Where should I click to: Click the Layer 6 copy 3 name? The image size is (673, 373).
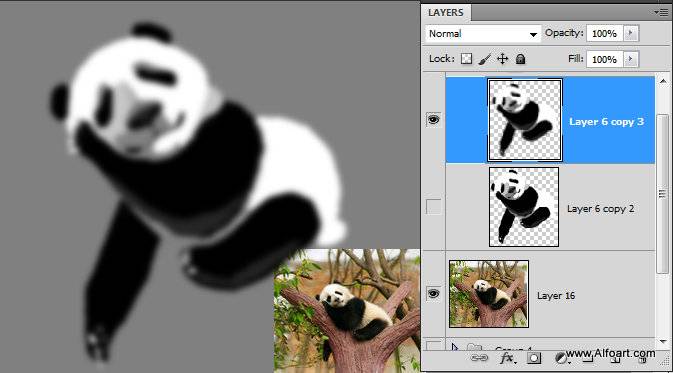click(x=606, y=122)
